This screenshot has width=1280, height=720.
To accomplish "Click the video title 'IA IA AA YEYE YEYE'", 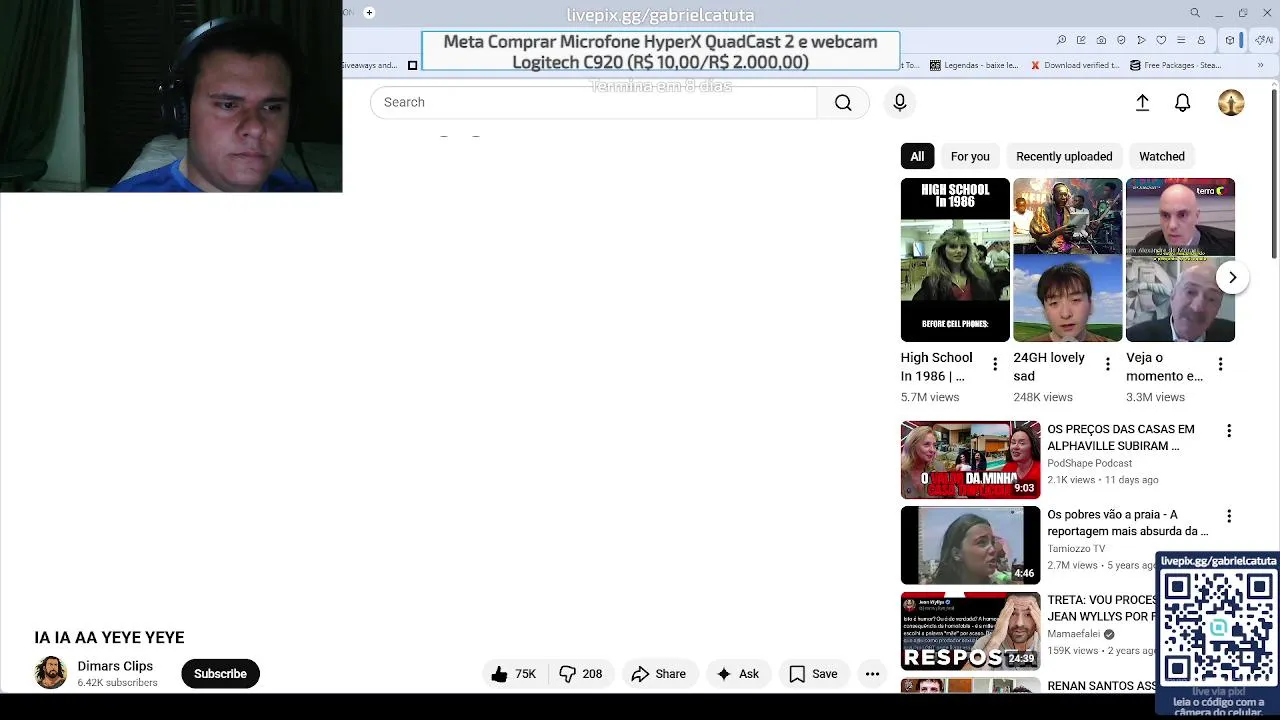I will 109,637.
